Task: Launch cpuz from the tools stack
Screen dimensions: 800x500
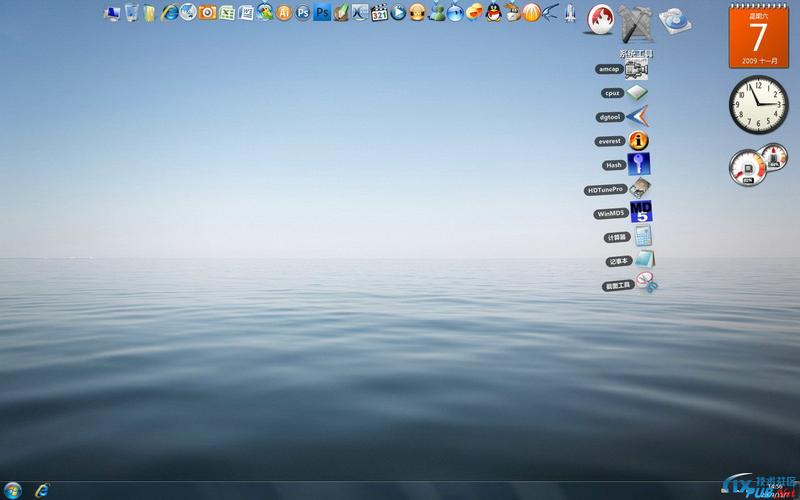Action: (x=637, y=93)
